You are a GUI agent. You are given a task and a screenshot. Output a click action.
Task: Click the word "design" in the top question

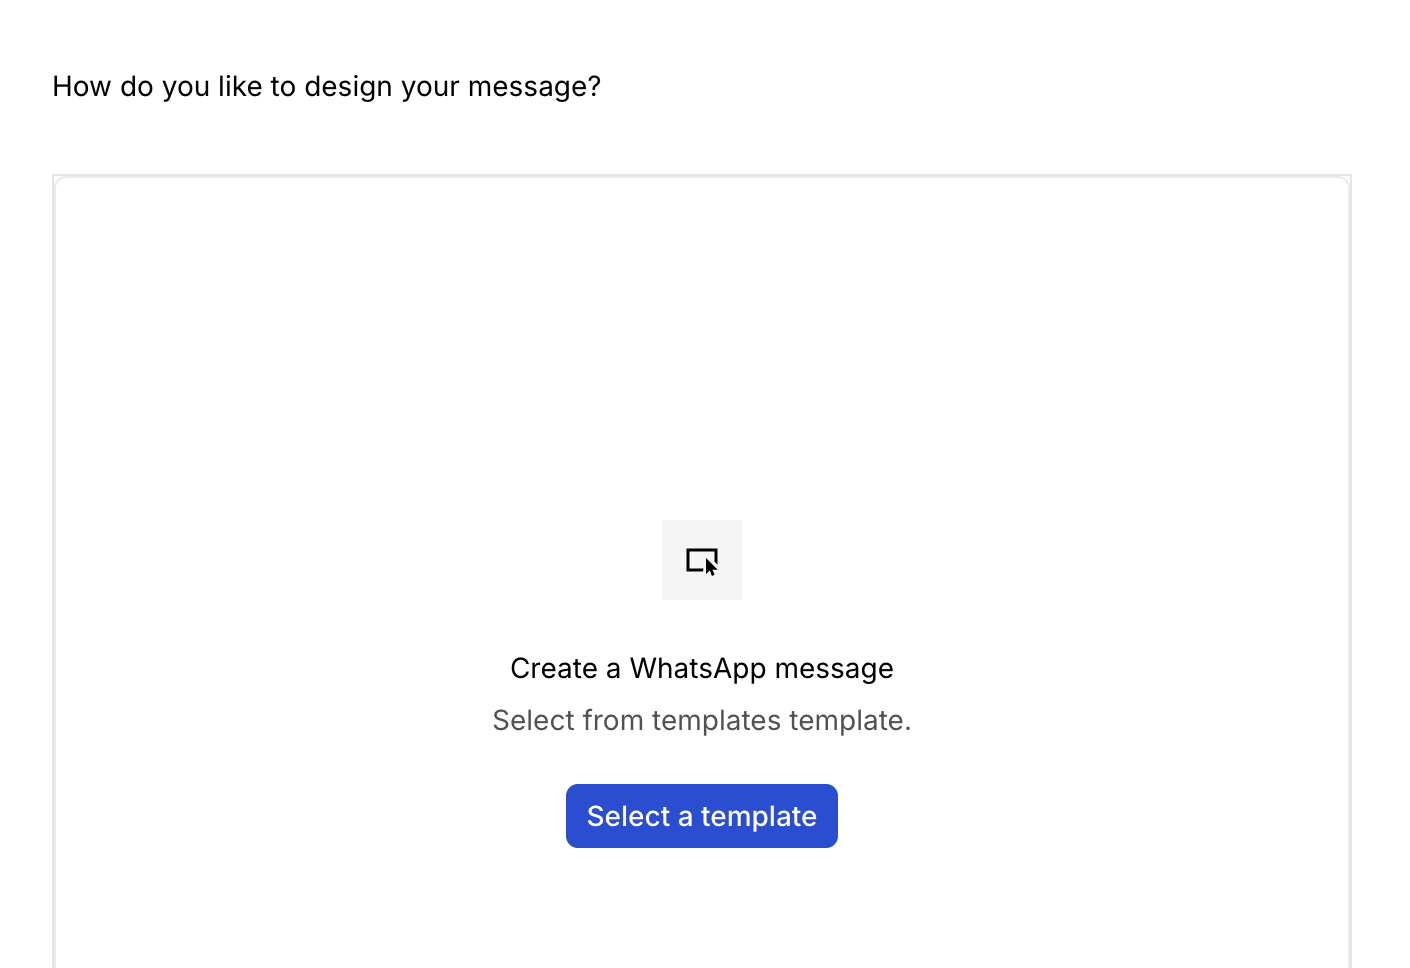348,87
